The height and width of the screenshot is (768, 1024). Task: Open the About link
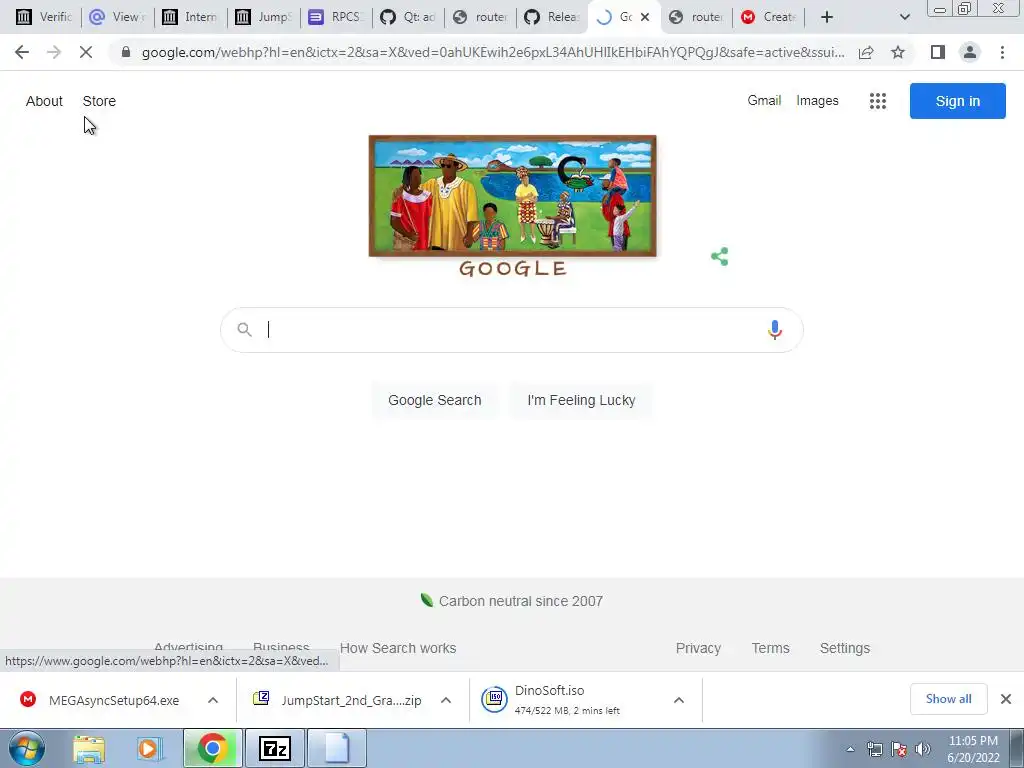[x=44, y=101]
